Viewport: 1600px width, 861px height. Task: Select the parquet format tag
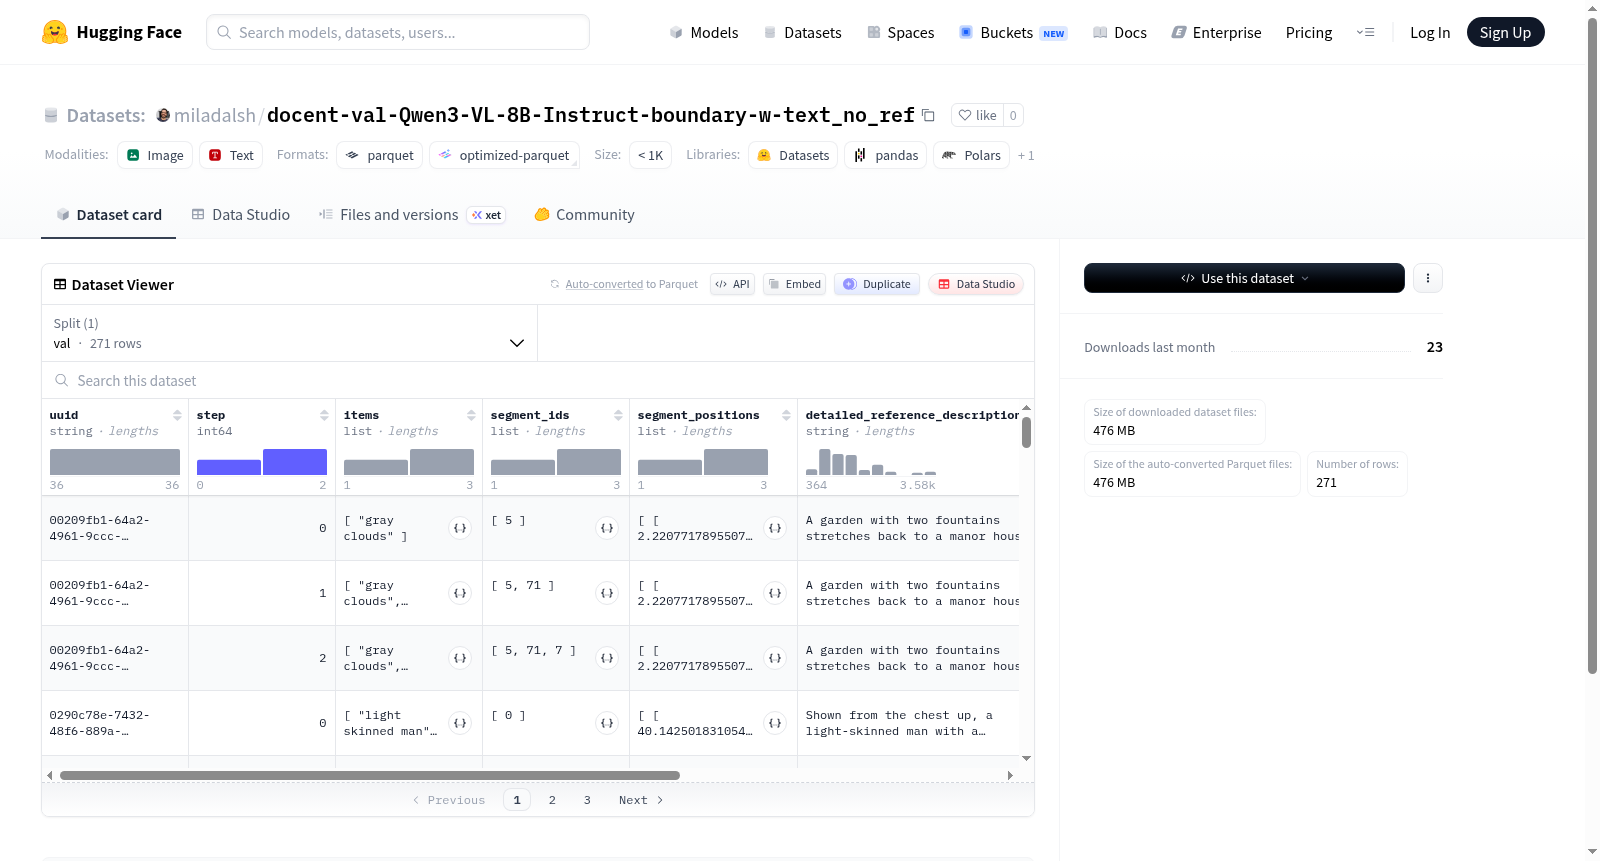pyautogui.click(x=379, y=155)
